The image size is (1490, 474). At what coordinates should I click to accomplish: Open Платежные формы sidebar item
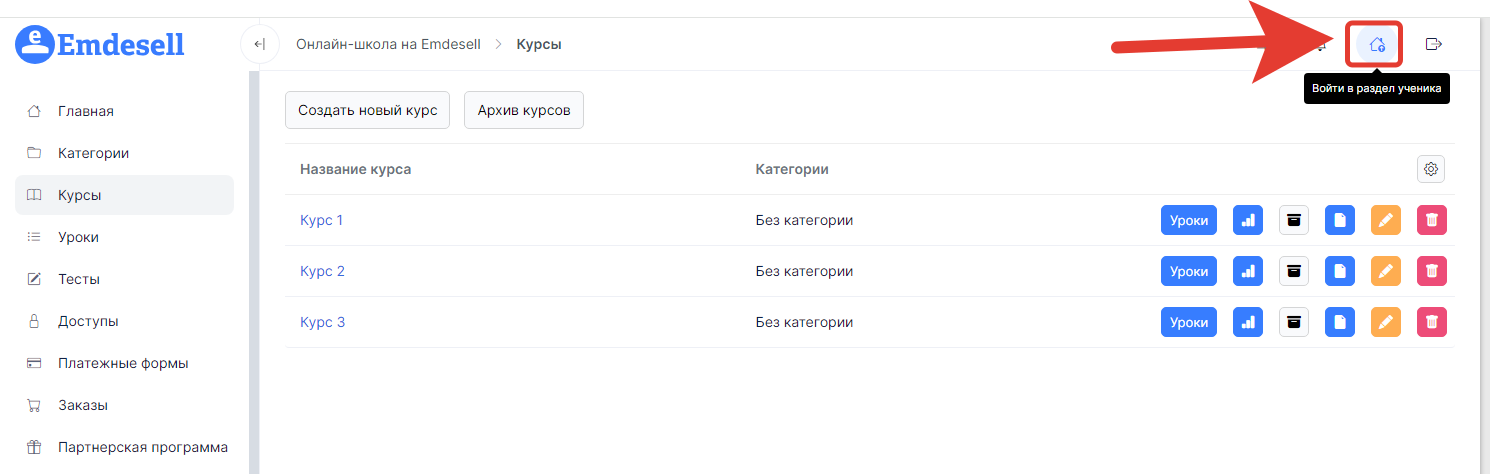tap(123, 363)
